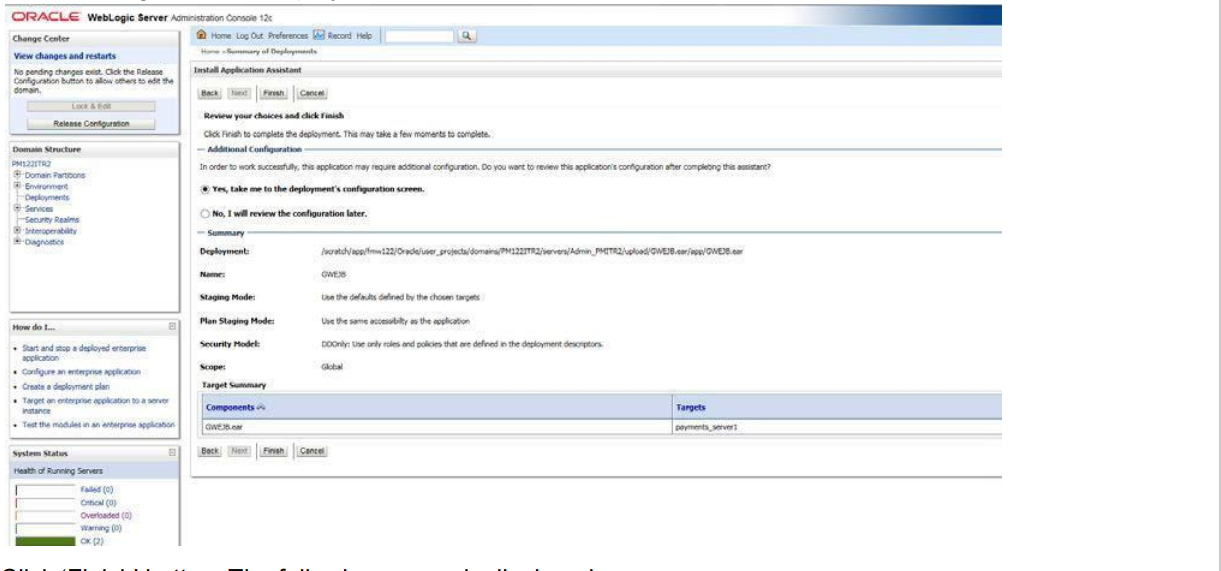The width and height of the screenshot is (1221, 571).
Task: Click the Home house icon in toolbar
Action: click(x=200, y=36)
